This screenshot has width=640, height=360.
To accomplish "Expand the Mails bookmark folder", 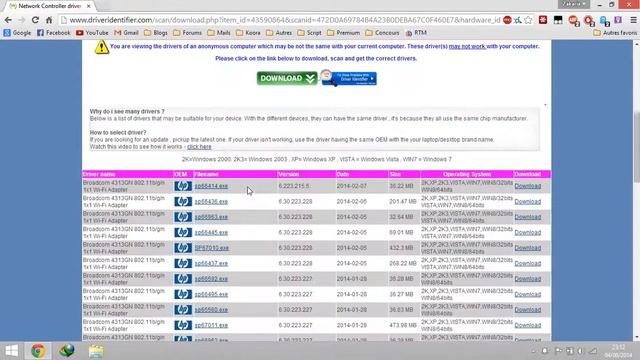I will (x=219, y=33).
